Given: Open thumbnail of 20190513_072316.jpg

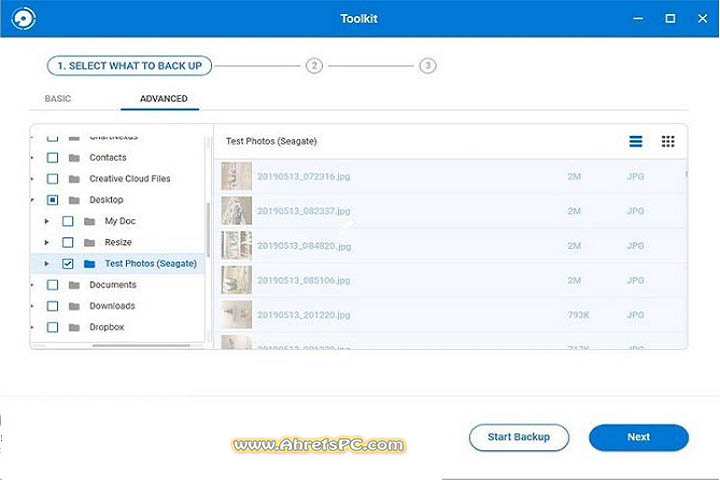Looking at the screenshot, I should (236, 176).
